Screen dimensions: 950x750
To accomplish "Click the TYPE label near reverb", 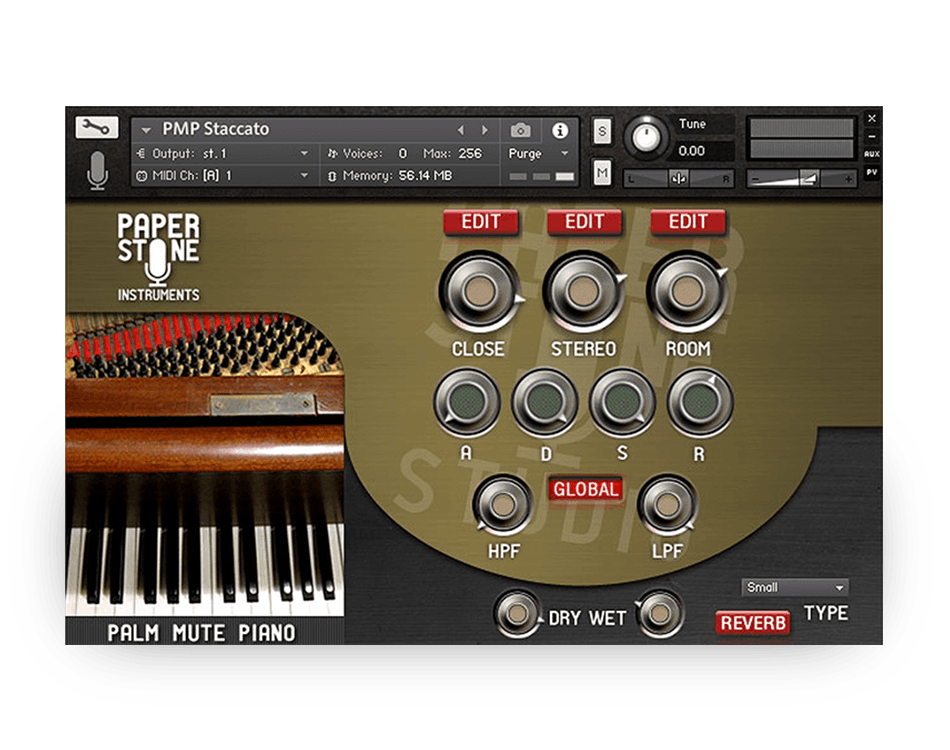I will pyautogui.click(x=826, y=613).
